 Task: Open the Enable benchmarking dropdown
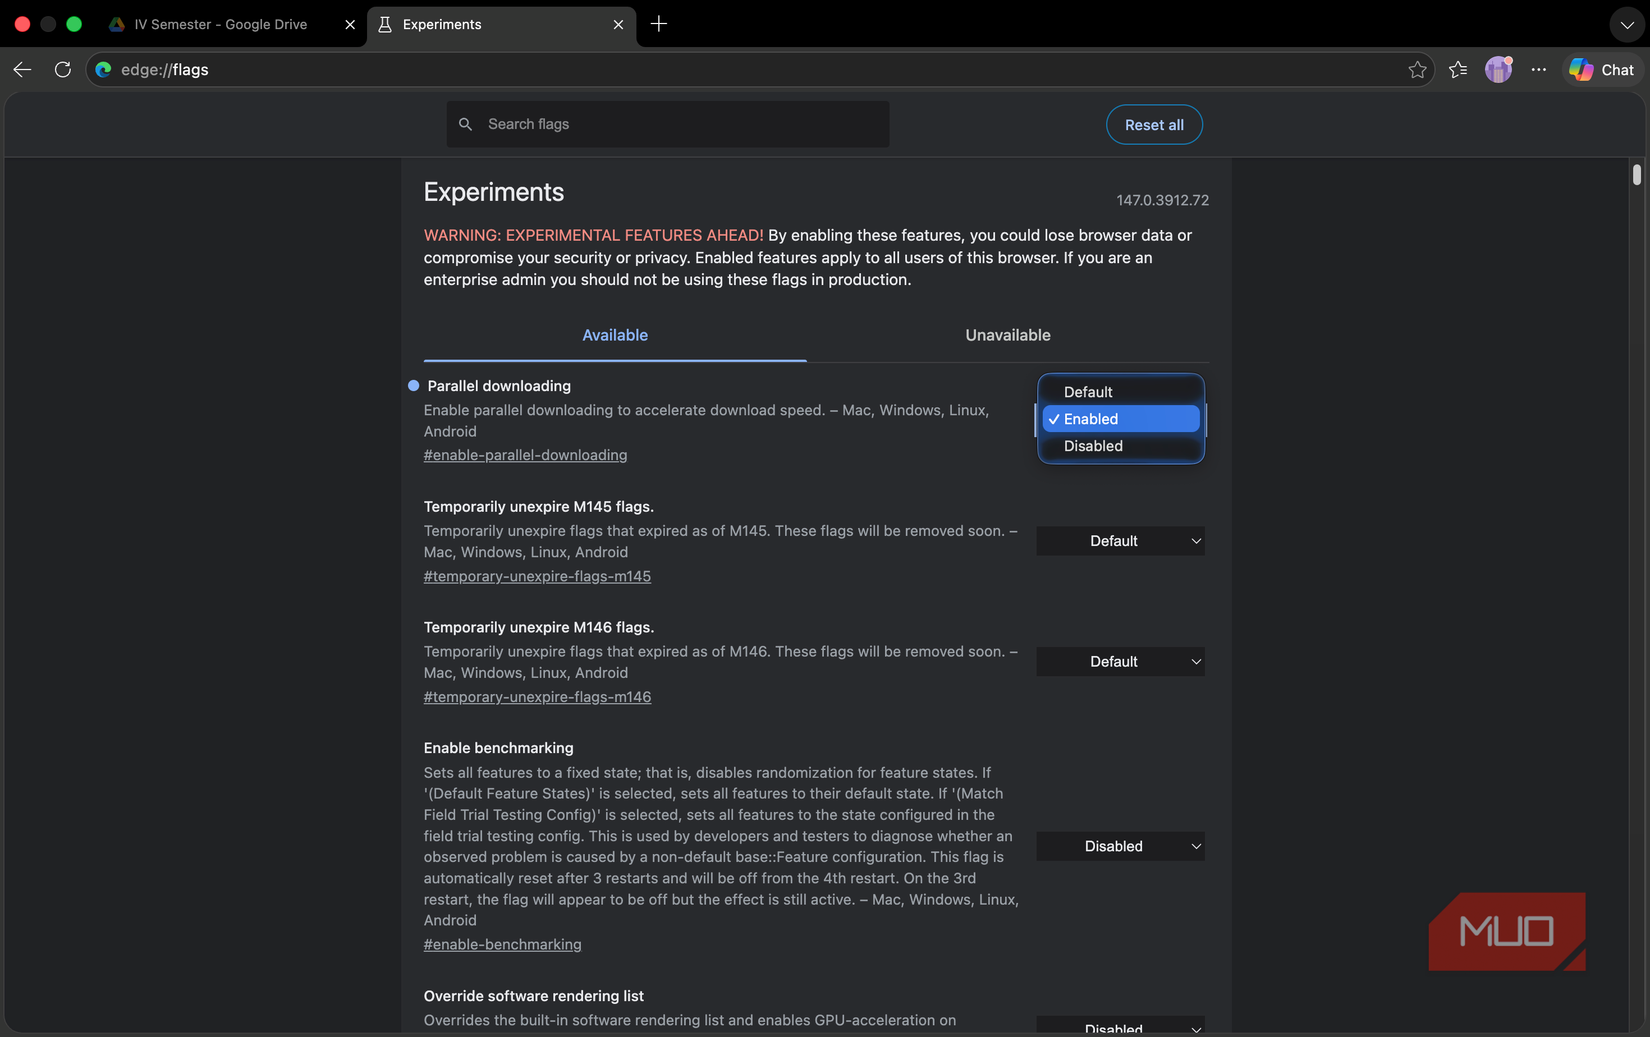[1120, 847]
